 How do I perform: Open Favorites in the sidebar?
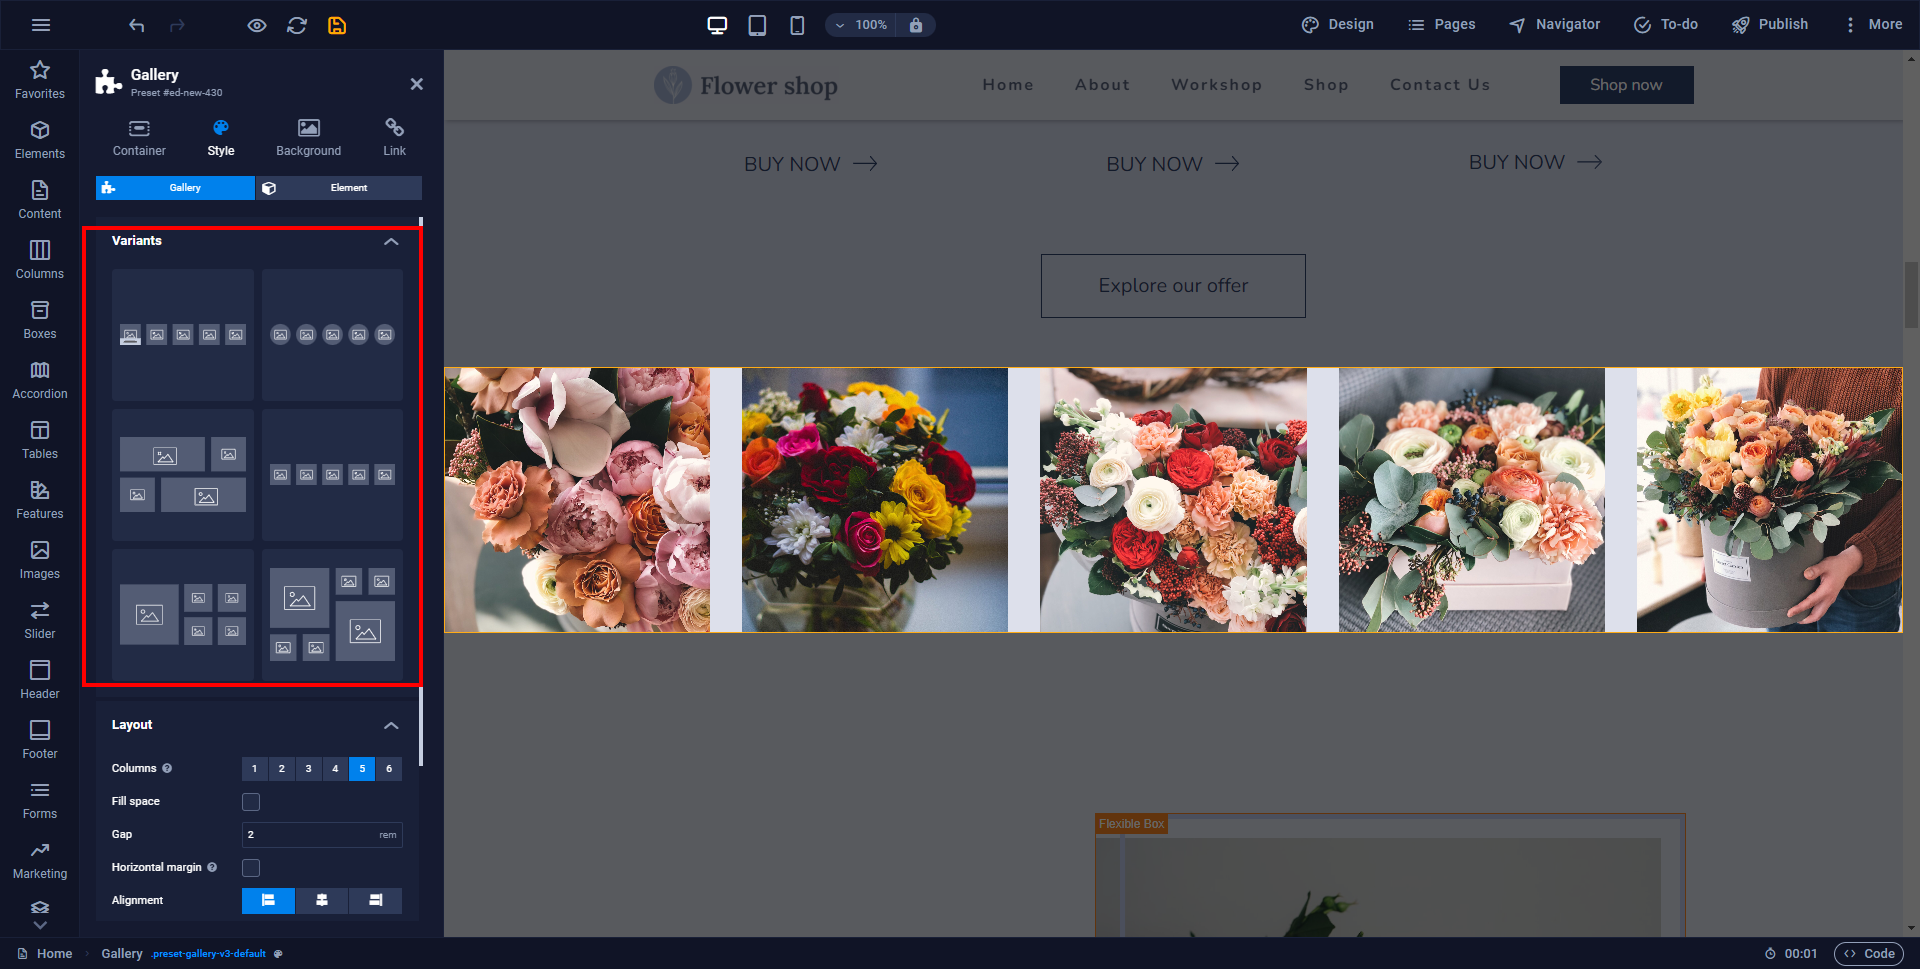tap(40, 80)
